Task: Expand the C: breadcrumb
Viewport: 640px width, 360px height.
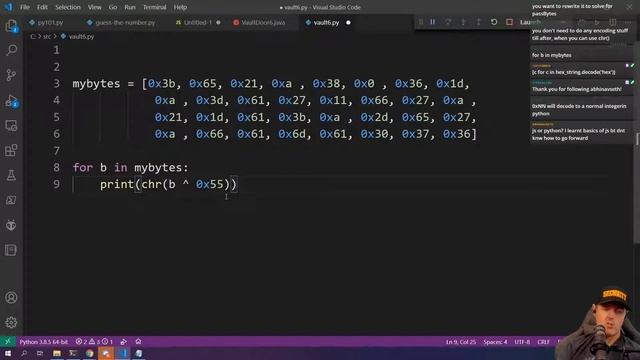Action: [33, 36]
